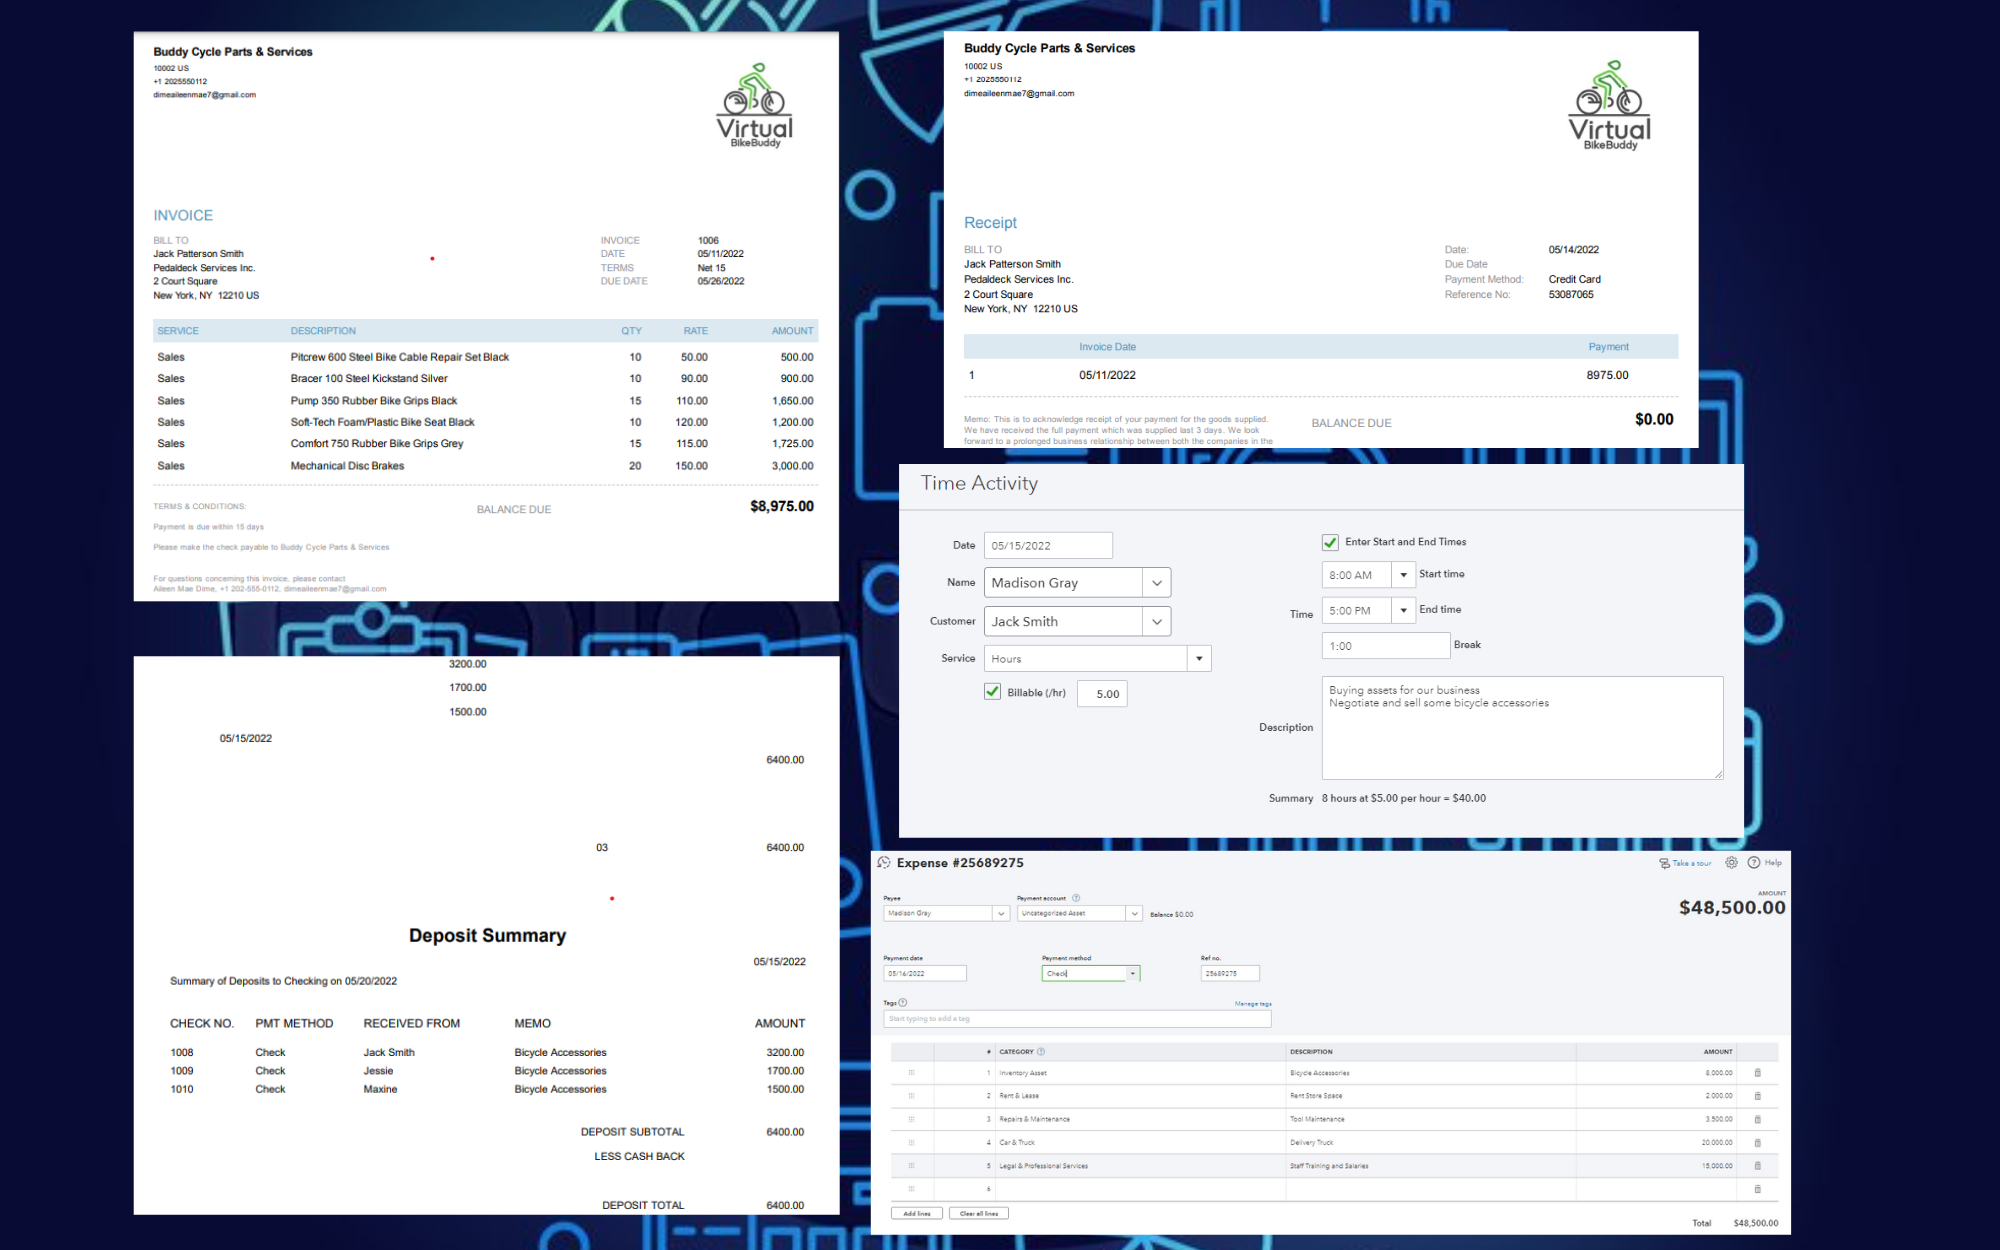2000x1250 pixels.
Task: Open the Customer dropdown with Jack Smith
Action: coord(1157,621)
